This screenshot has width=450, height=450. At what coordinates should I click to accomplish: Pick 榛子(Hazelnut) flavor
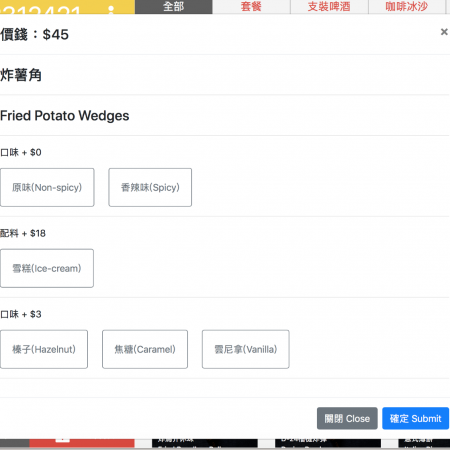pos(44,349)
